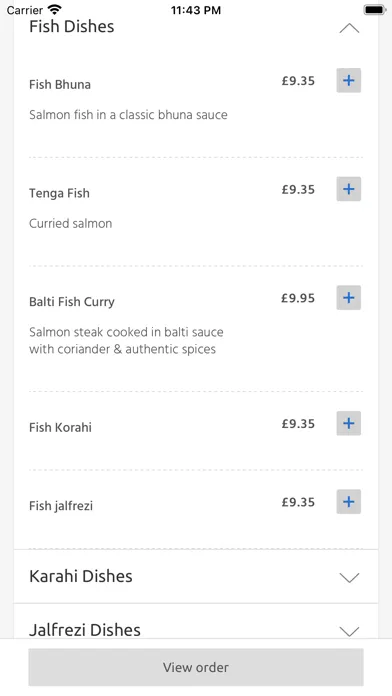Open the Karahi Dishes section title

[81, 576]
